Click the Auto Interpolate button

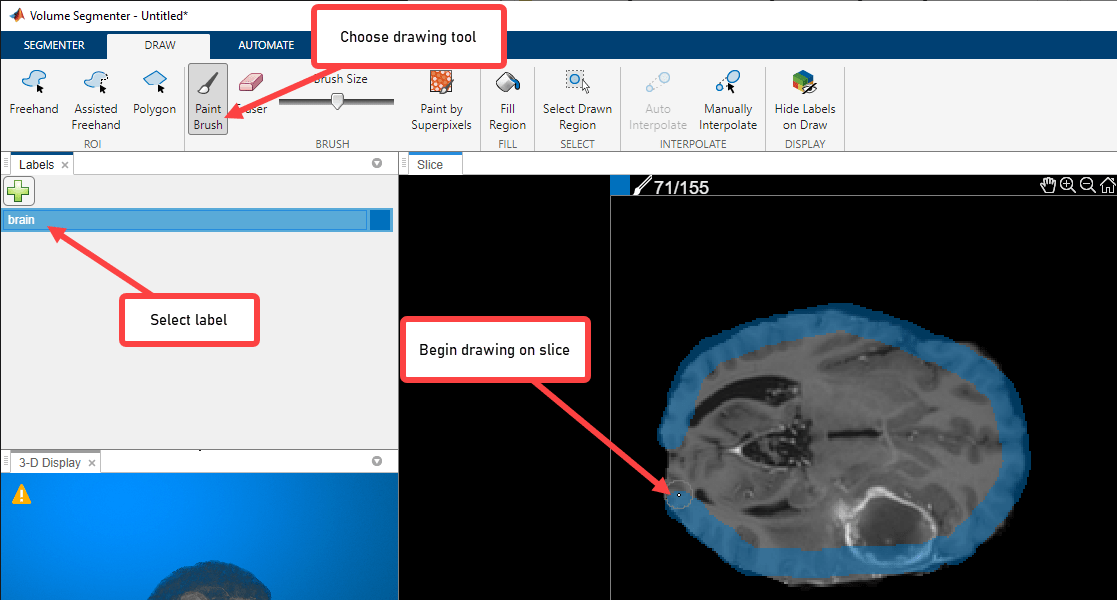tap(658, 100)
